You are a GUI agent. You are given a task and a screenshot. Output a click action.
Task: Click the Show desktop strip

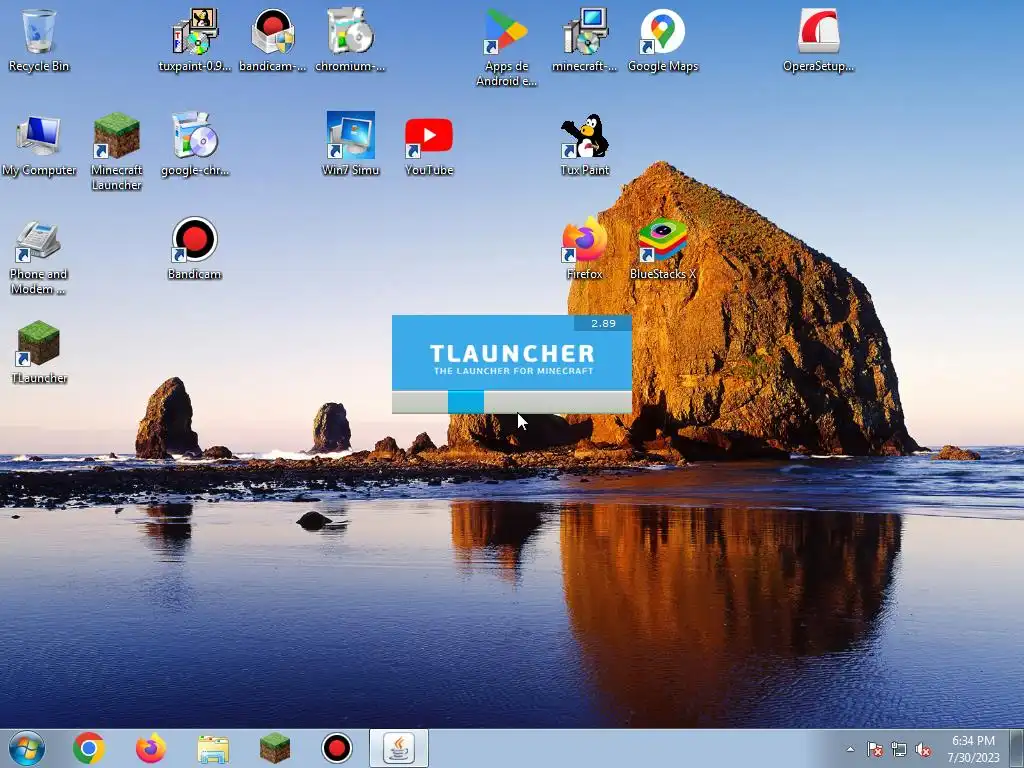[1017, 748]
